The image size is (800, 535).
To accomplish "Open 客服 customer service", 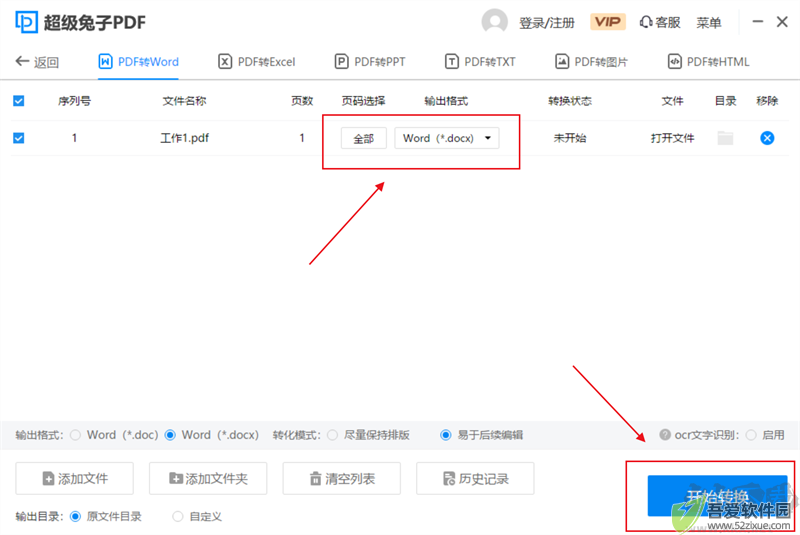I will coord(660,22).
